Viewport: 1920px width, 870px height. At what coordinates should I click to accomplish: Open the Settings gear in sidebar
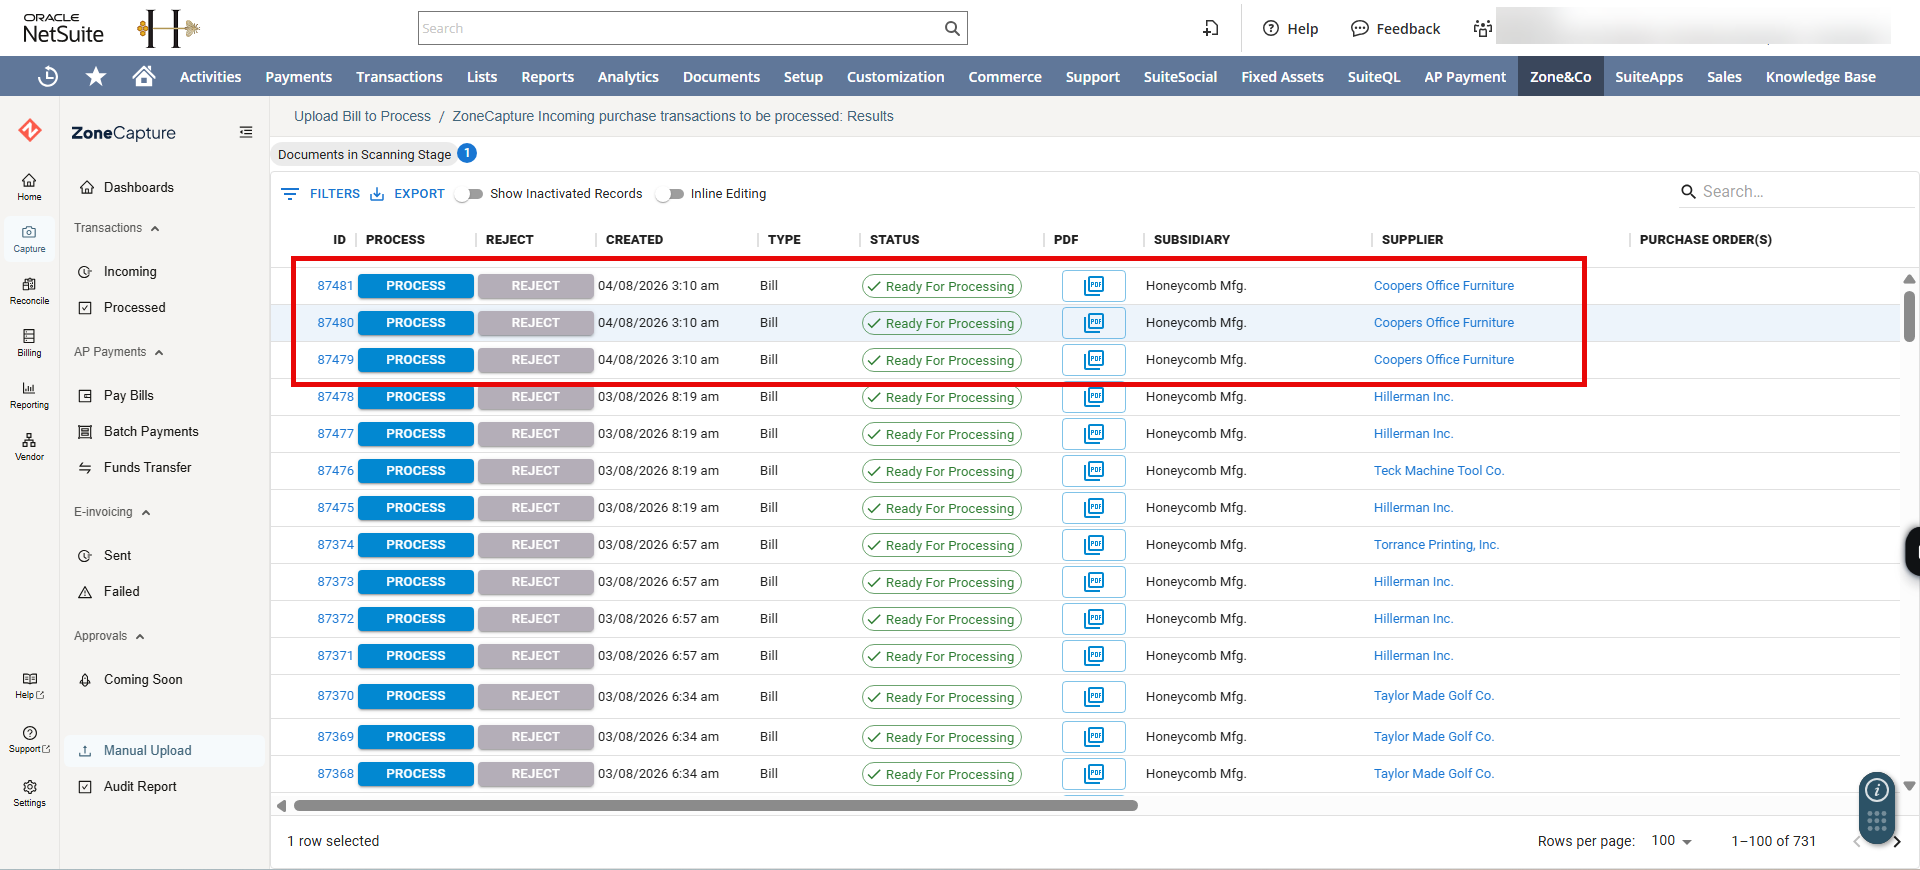coord(29,793)
